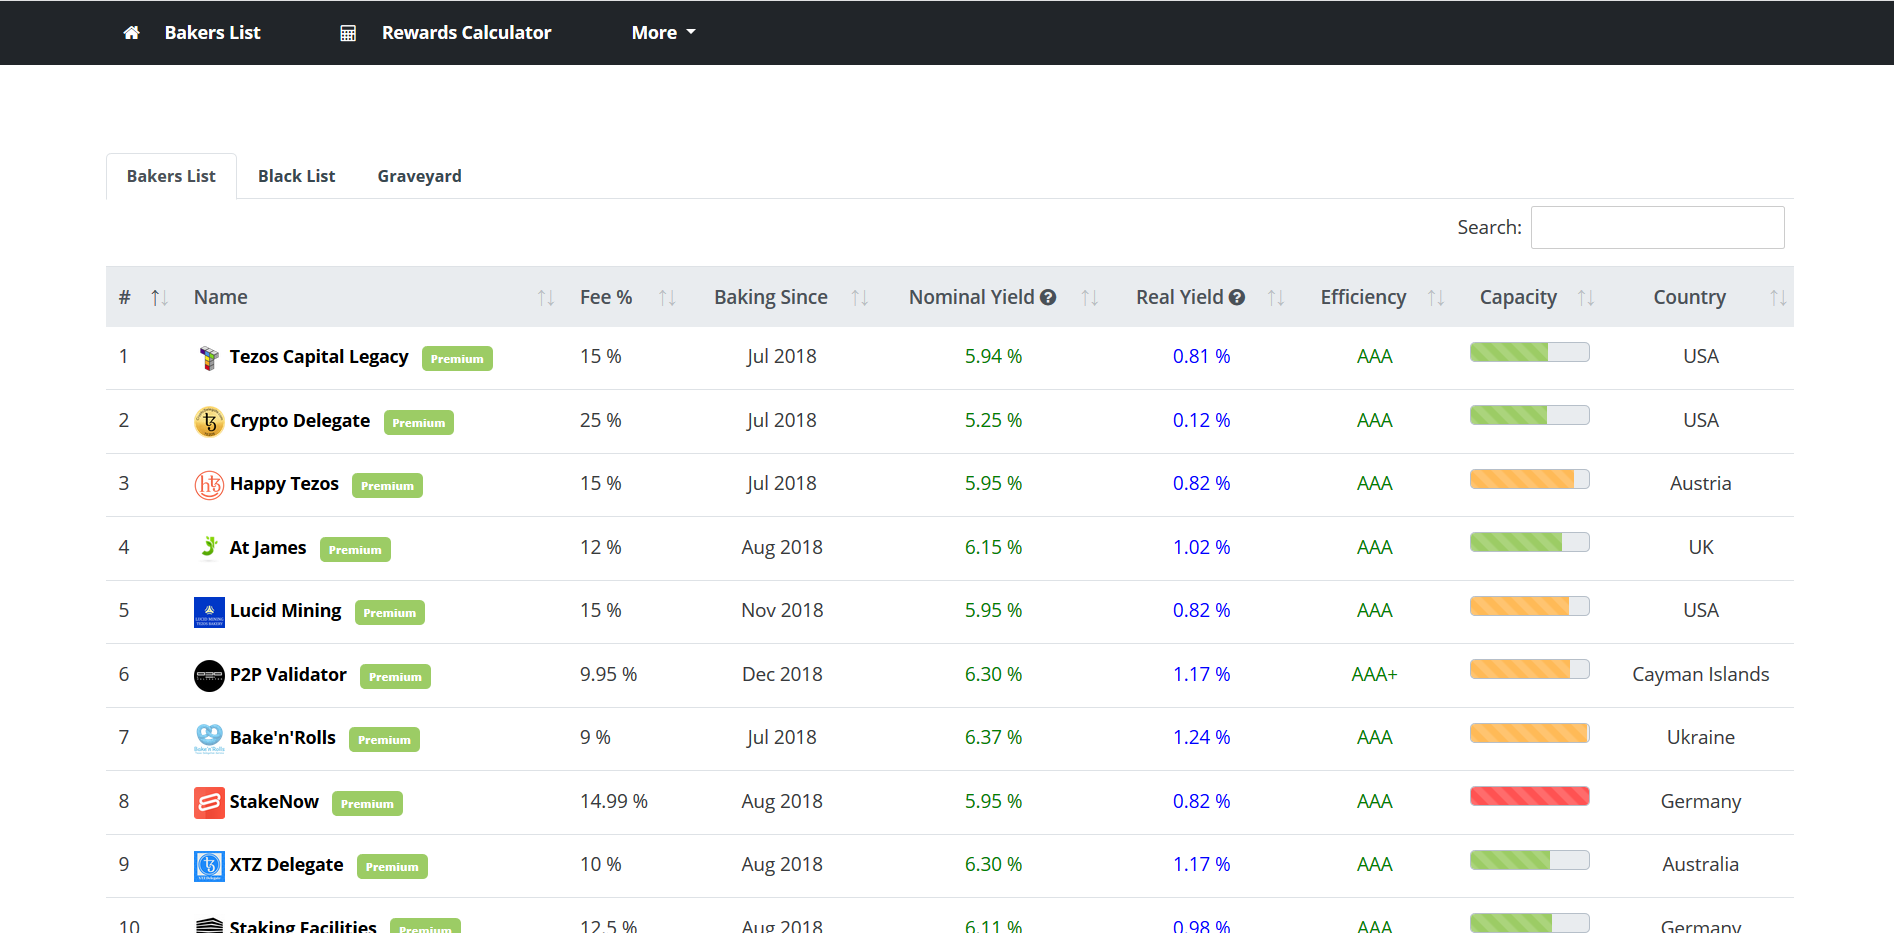The width and height of the screenshot is (1894, 933).
Task: Click Tezos Capital Legacy green capacity bar
Action: [x=1529, y=352]
